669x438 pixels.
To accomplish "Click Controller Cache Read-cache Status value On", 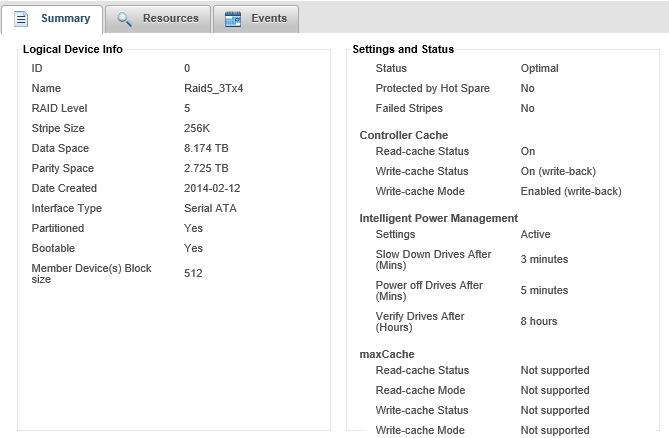I will pyautogui.click(x=528, y=151).
